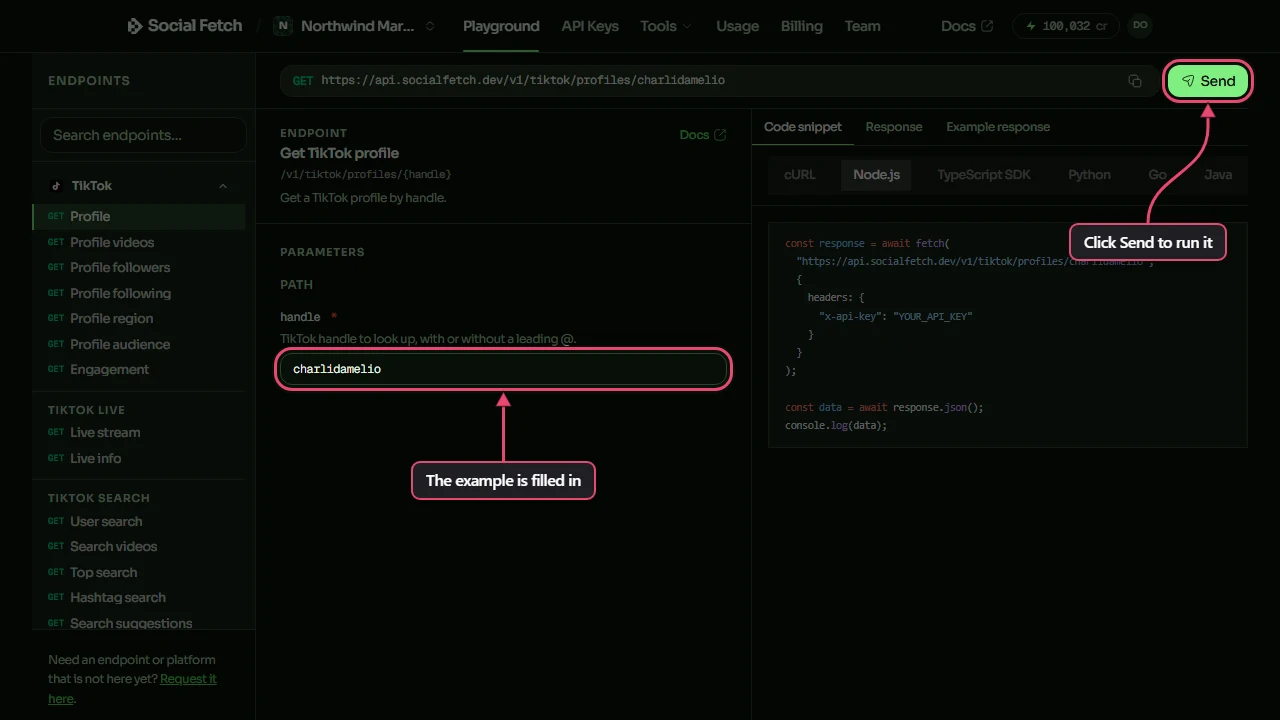The height and width of the screenshot is (720, 1280).
Task: Open the credits balance 100,032 cr
Action: pyautogui.click(x=1065, y=26)
